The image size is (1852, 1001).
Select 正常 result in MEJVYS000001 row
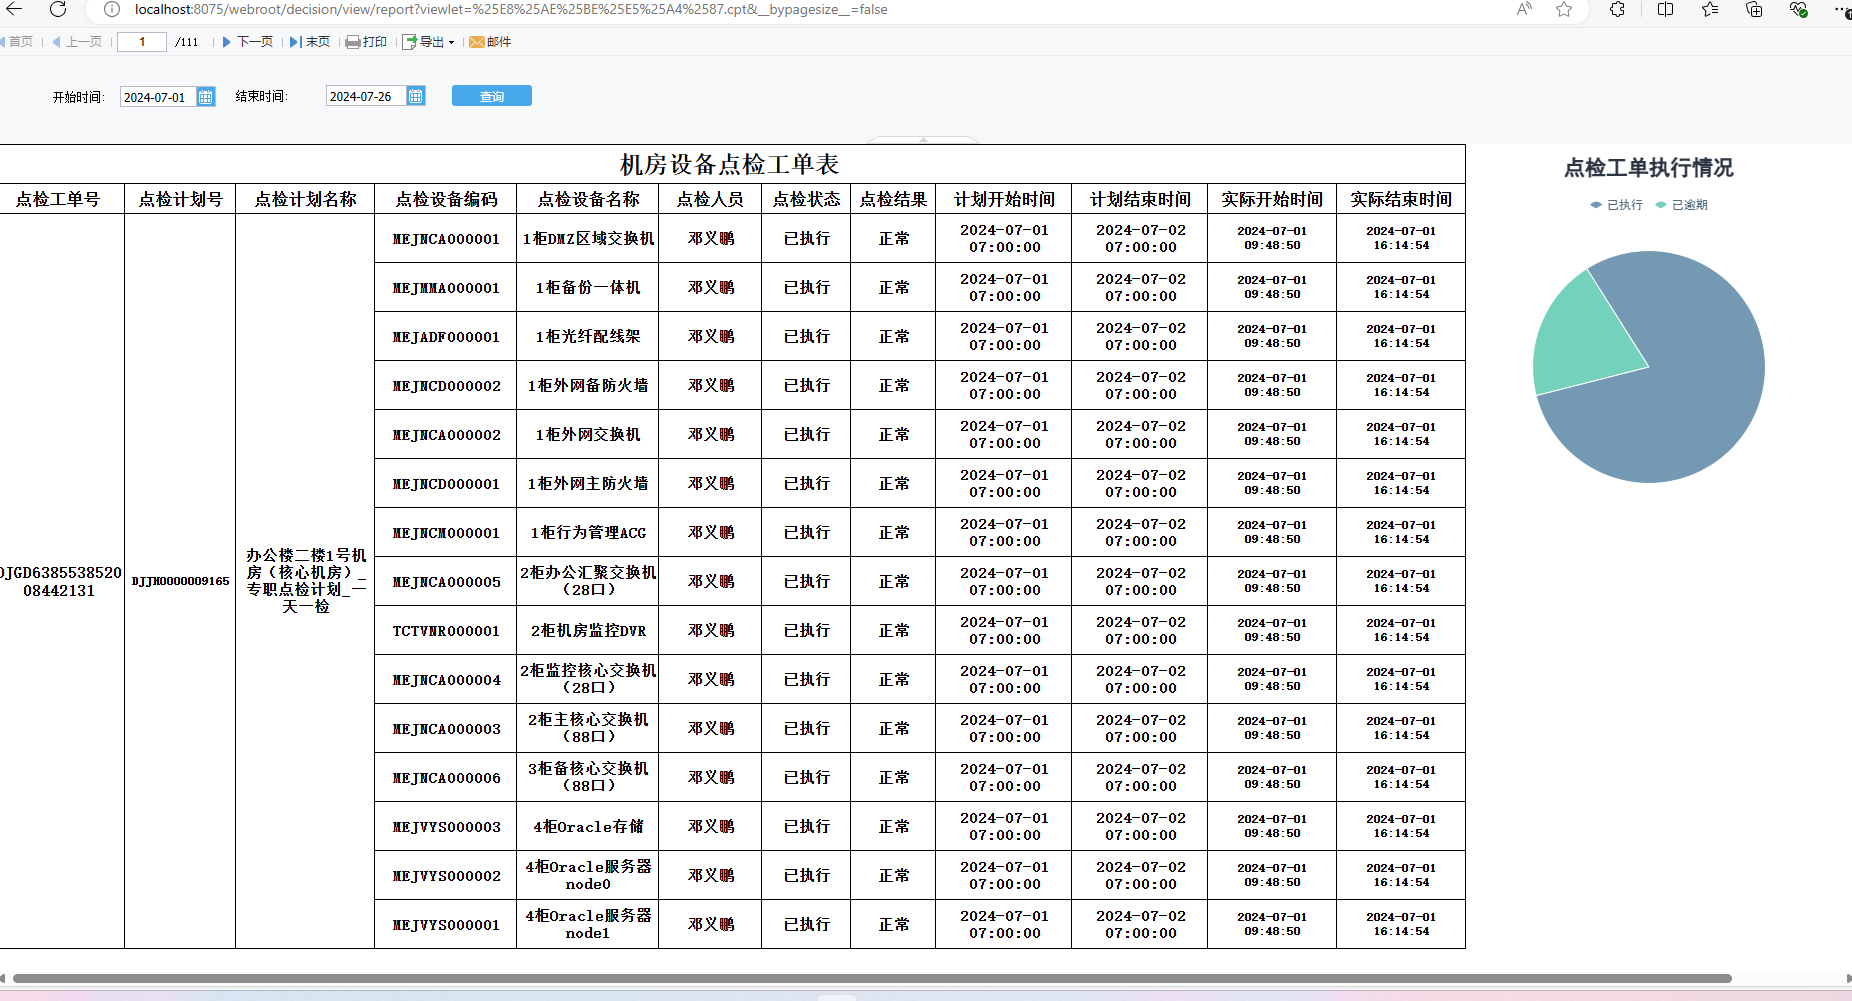[x=893, y=925]
